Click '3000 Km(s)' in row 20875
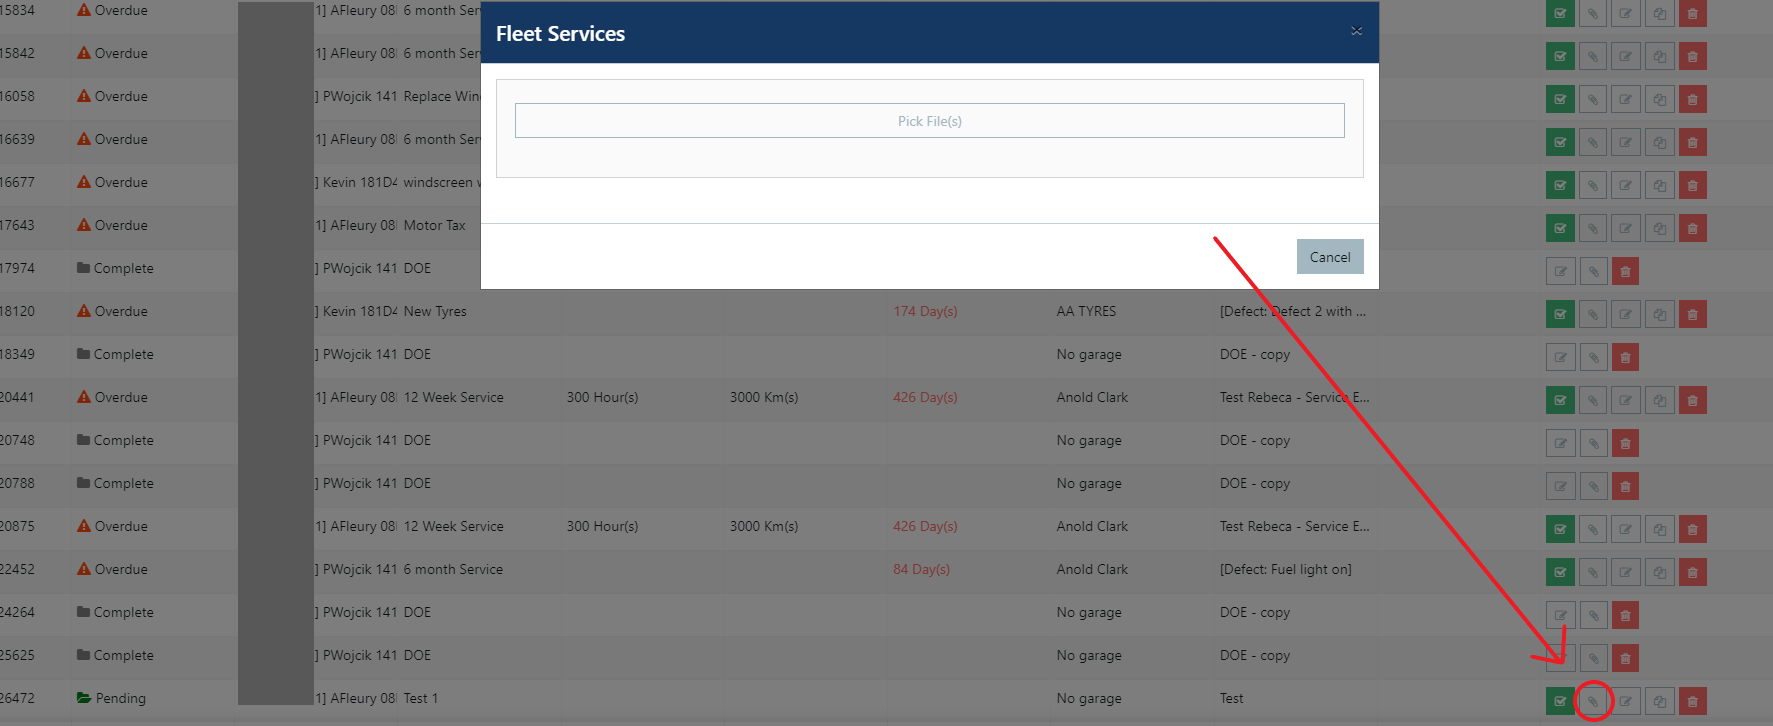Screen dimensions: 1773x726 [764, 526]
